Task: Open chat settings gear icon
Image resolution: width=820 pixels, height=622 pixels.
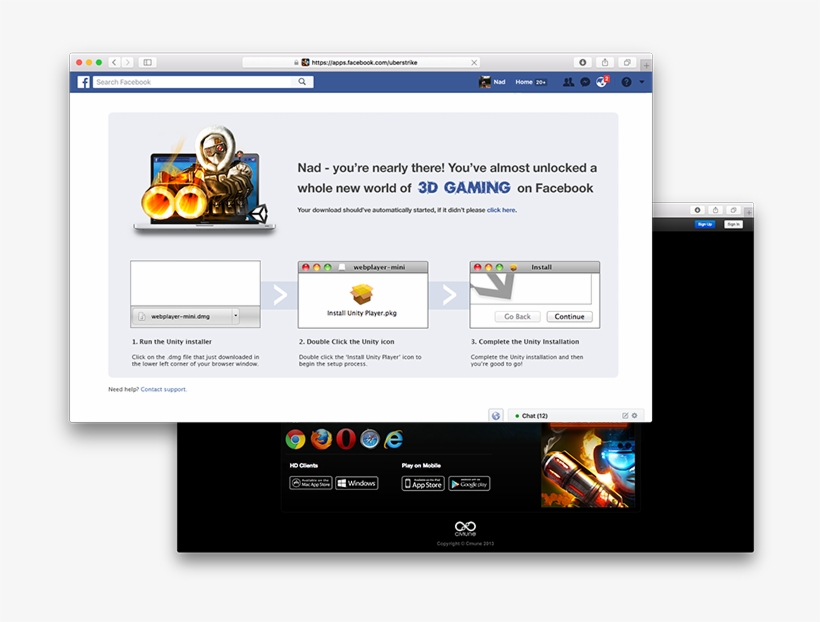Action: pos(634,415)
